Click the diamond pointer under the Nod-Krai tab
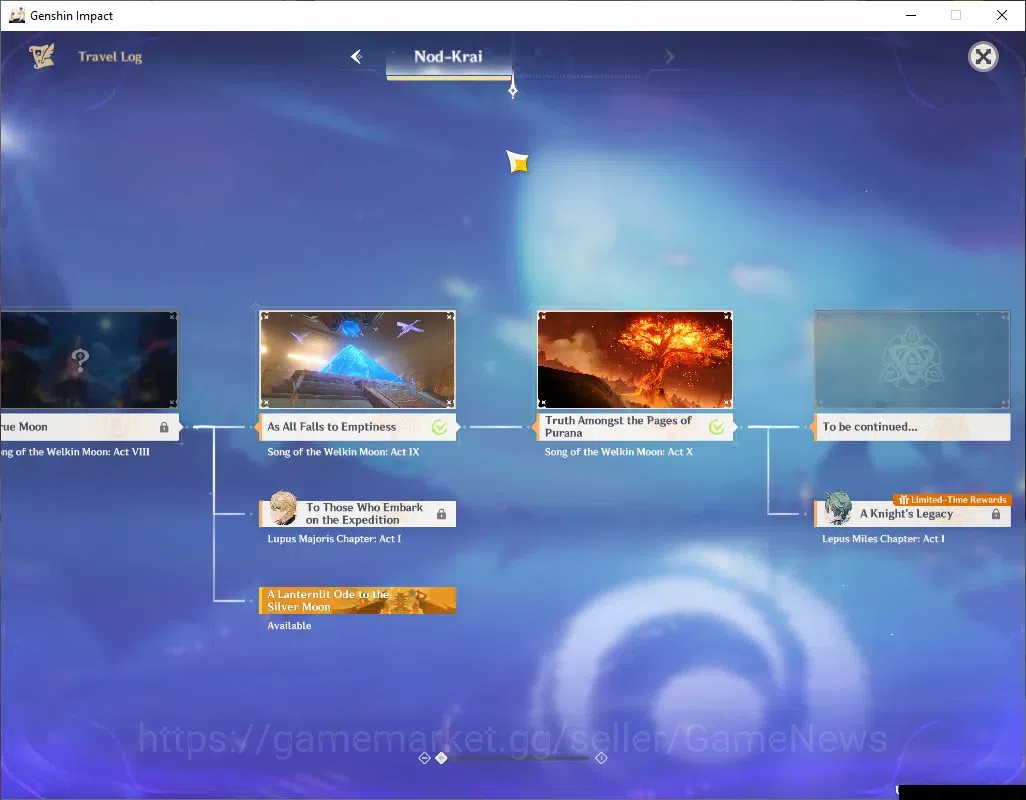1026x800 pixels. [x=513, y=90]
